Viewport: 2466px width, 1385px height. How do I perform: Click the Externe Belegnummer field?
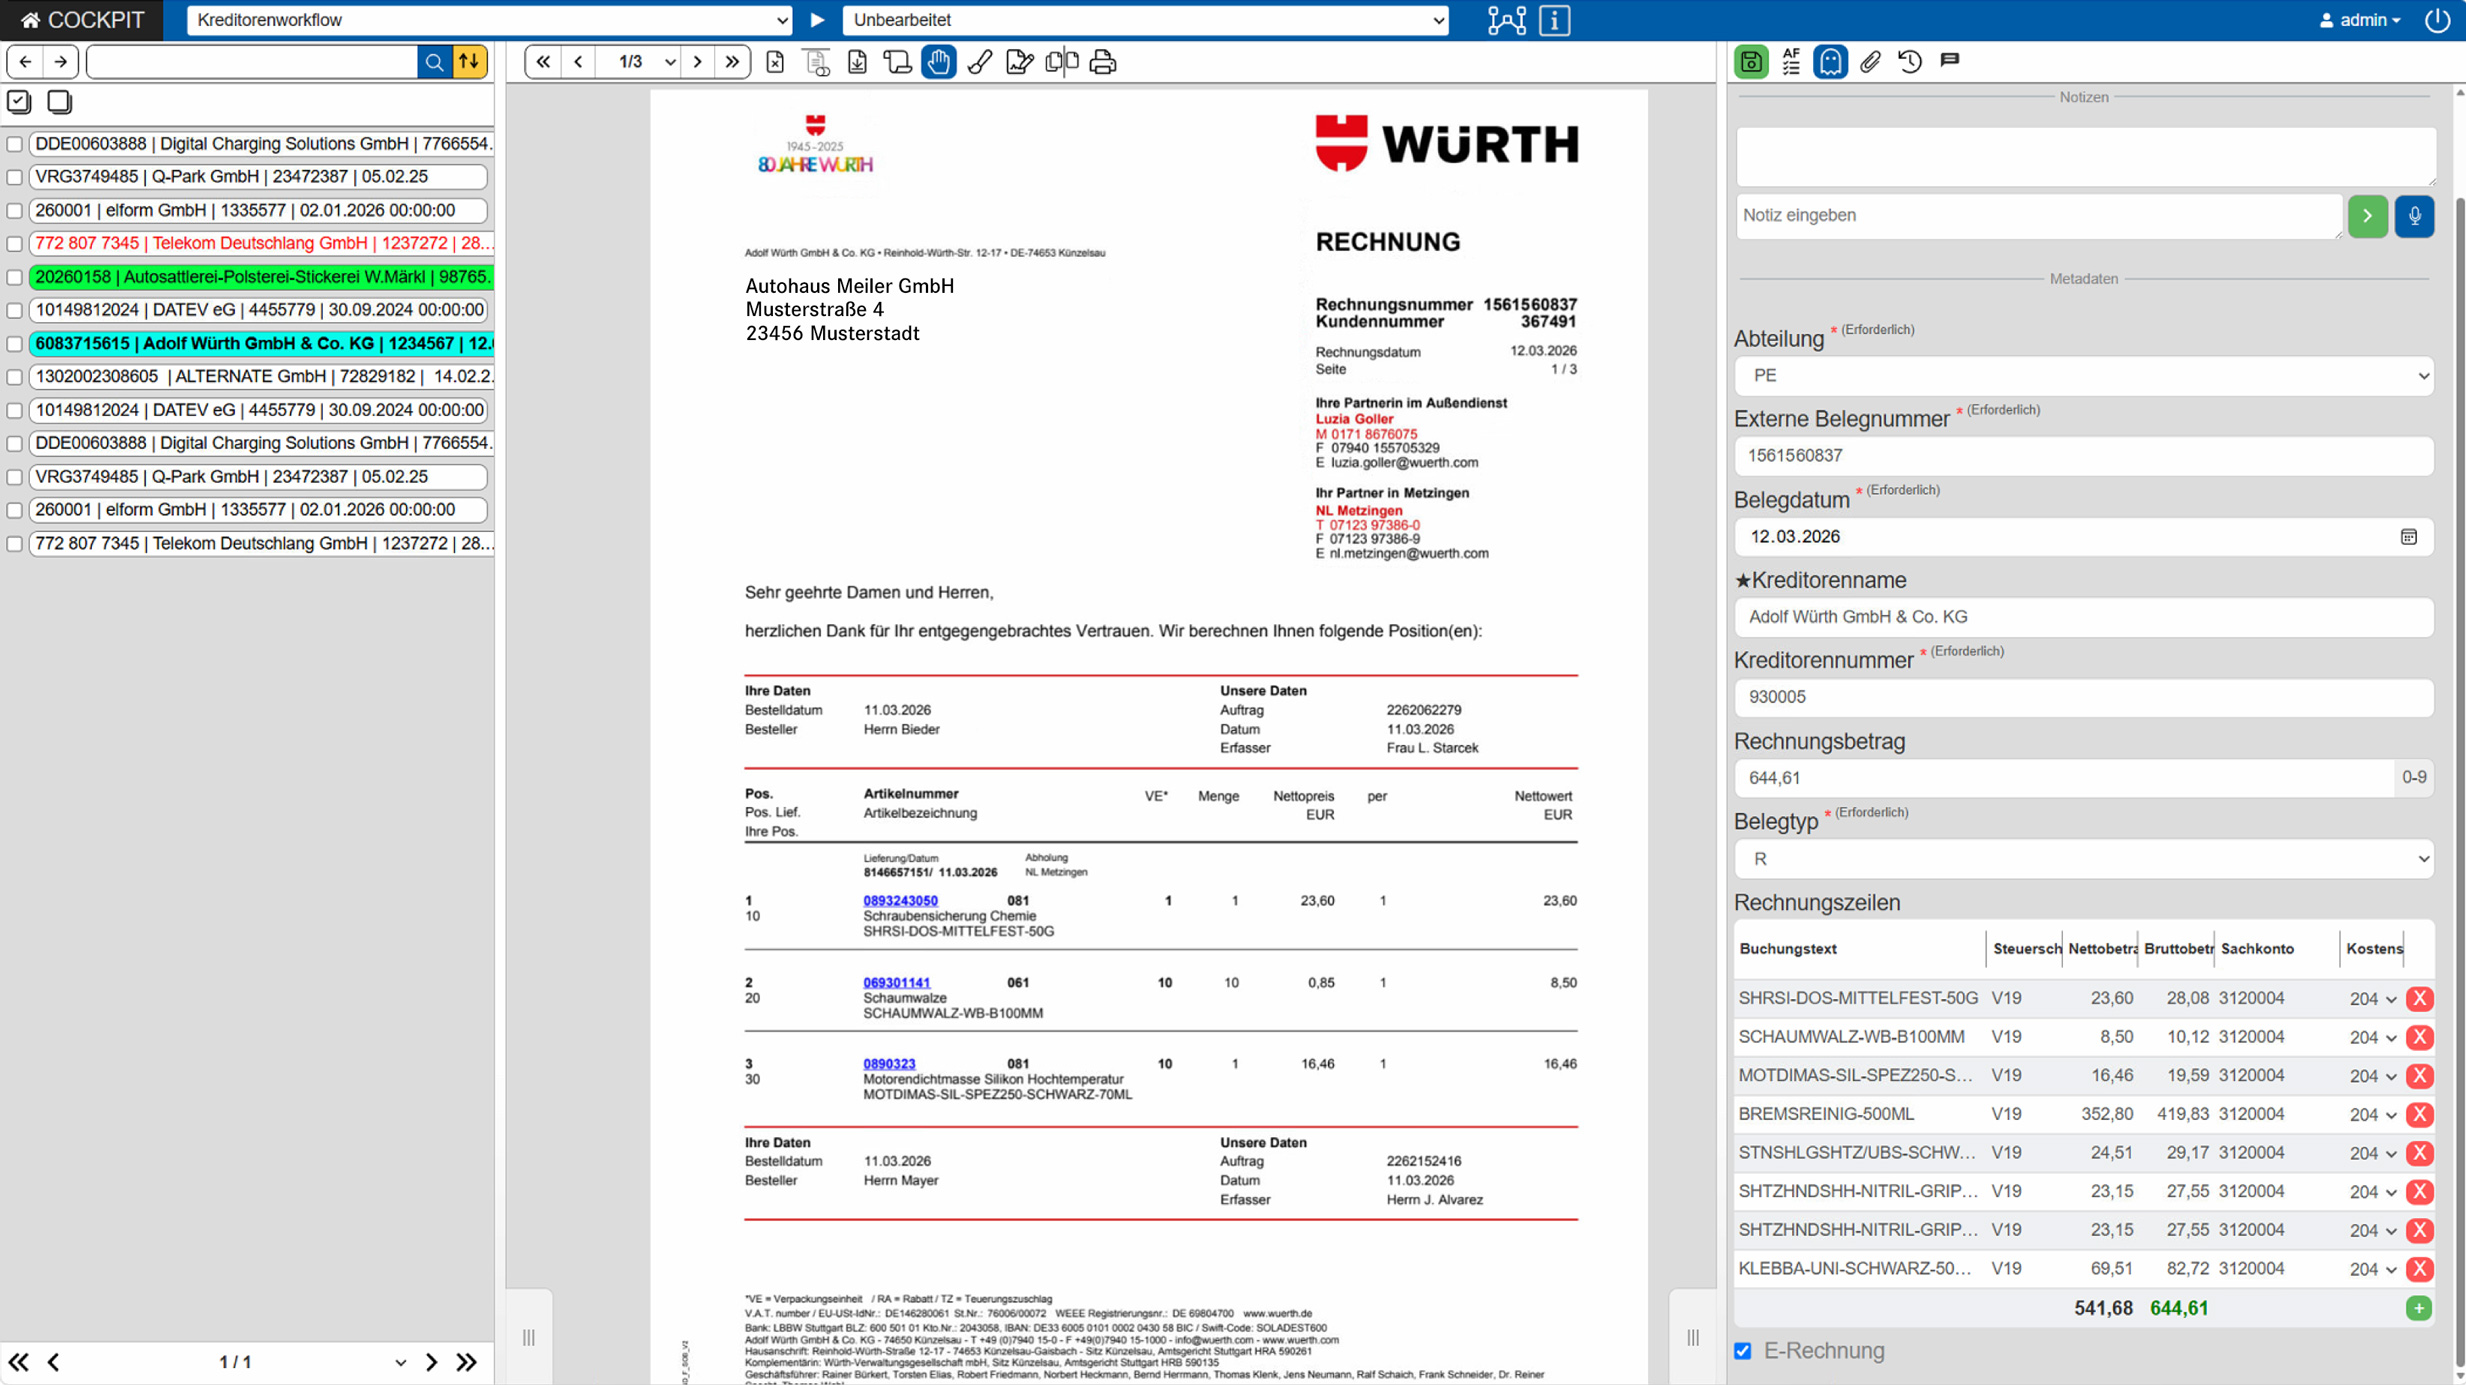pos(2084,456)
